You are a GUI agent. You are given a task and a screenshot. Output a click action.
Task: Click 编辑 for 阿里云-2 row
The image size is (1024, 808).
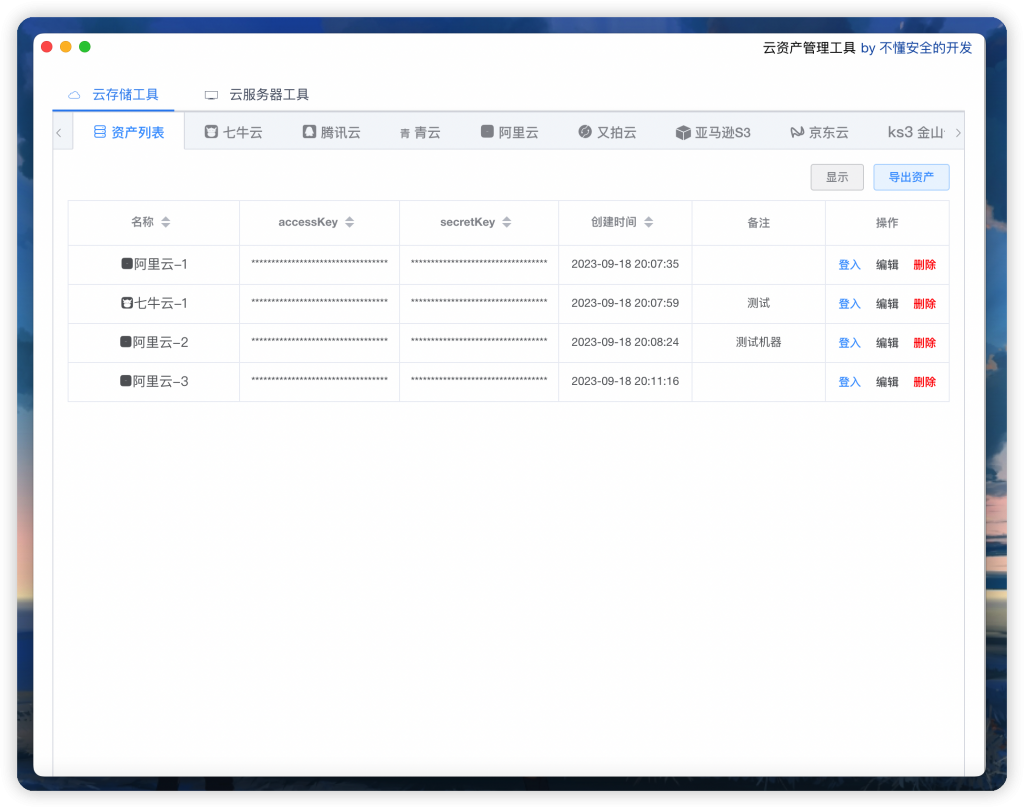pyautogui.click(x=887, y=342)
